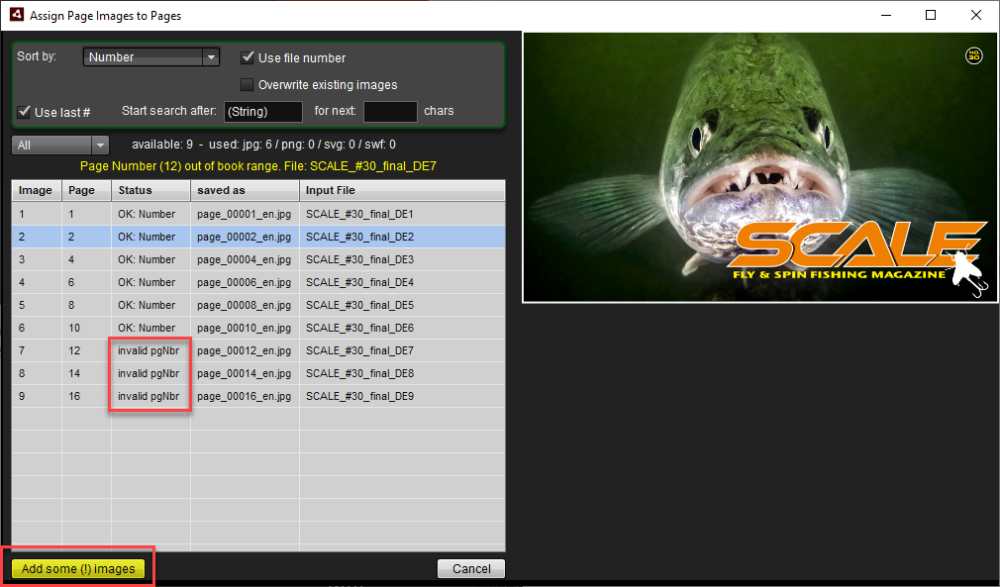The width and height of the screenshot is (1000, 587).
Task: Select the SCALE_#30_final_DE9 input file cell
Action: click(x=402, y=396)
